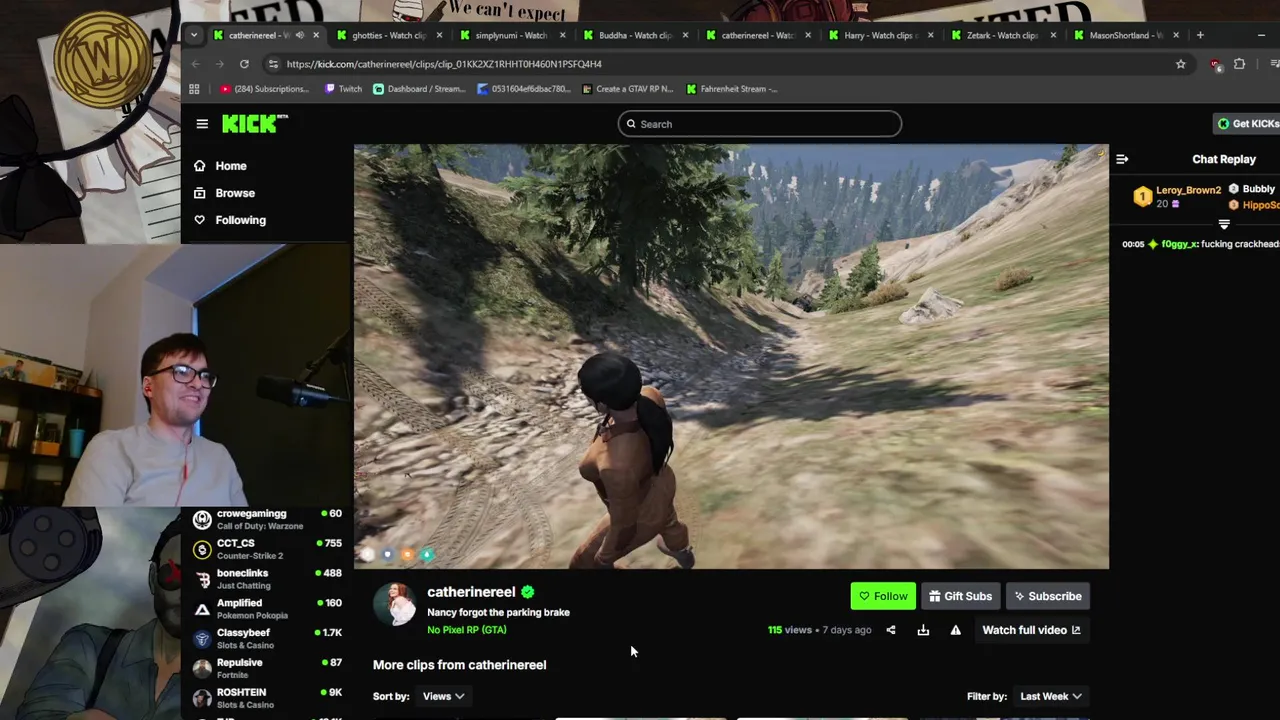1280x720 pixels.
Task: Open the Kick hamburger sidebar menu
Action: tap(202, 124)
